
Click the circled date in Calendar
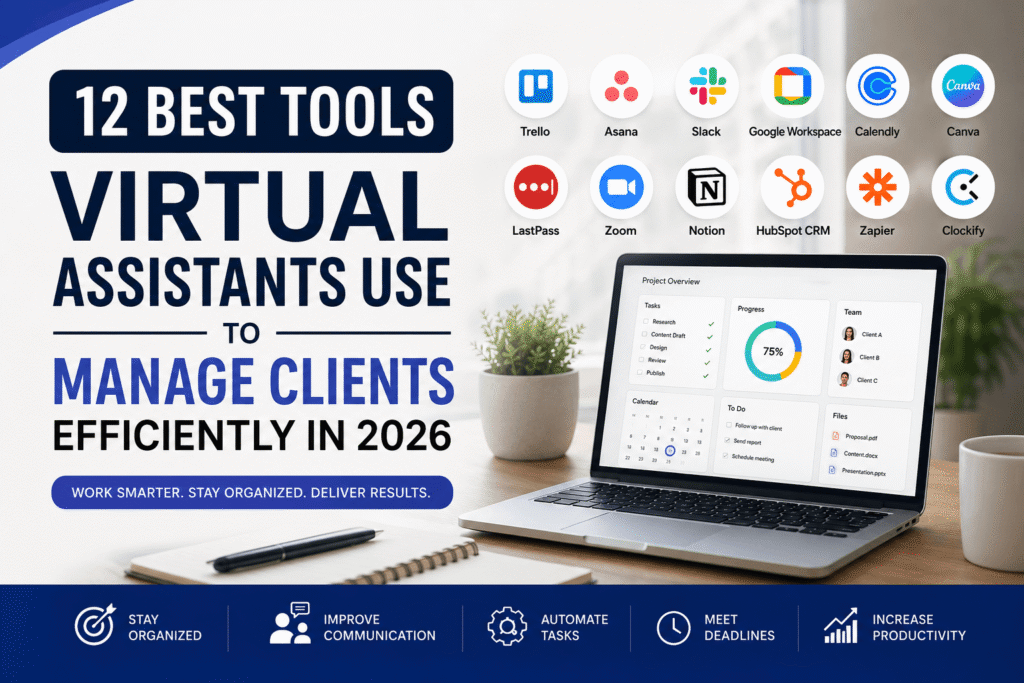[x=669, y=451]
